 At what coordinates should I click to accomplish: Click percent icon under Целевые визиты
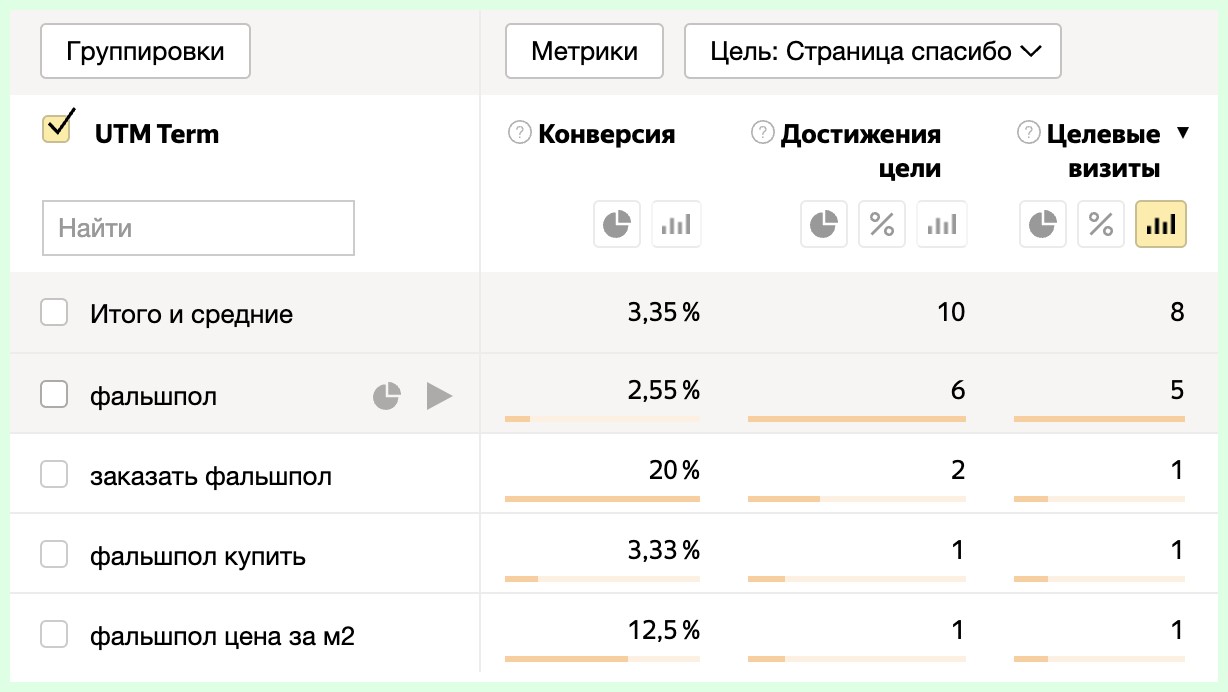point(1101,224)
